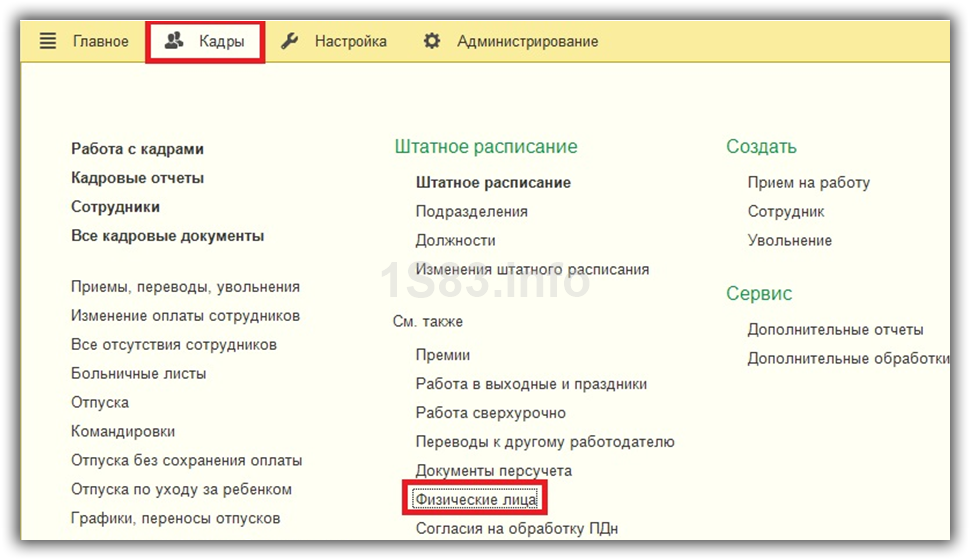The width and height of the screenshot is (970, 560).
Task: Create an Увольнение document
Action: click(789, 241)
